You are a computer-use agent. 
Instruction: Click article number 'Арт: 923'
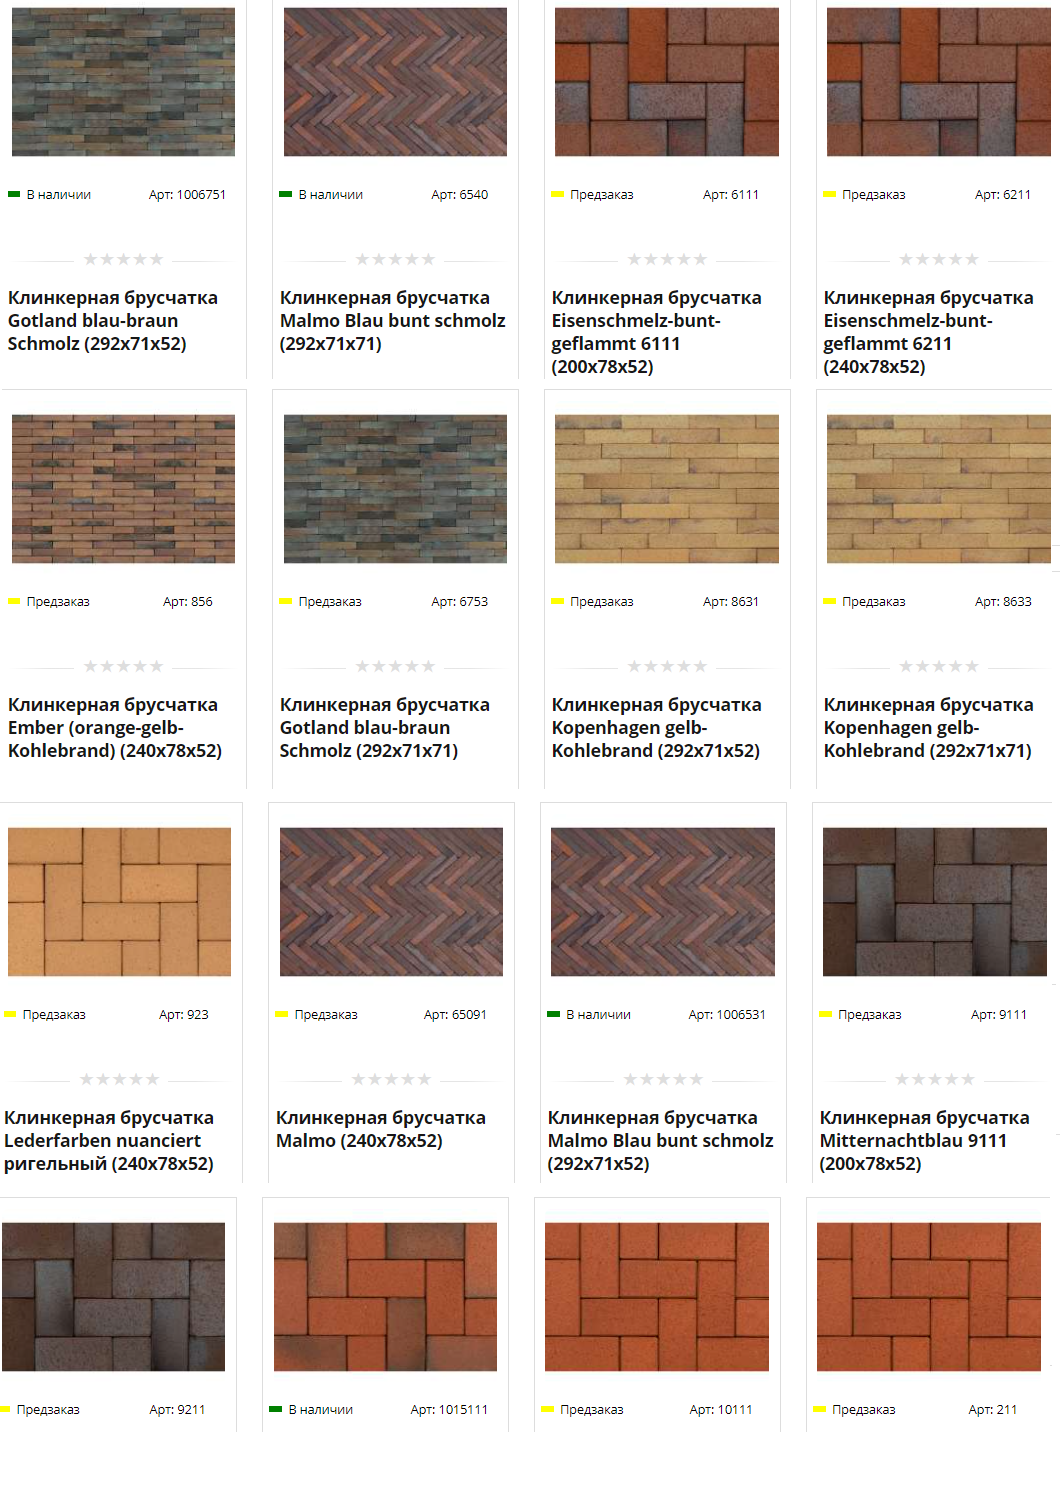(184, 1015)
